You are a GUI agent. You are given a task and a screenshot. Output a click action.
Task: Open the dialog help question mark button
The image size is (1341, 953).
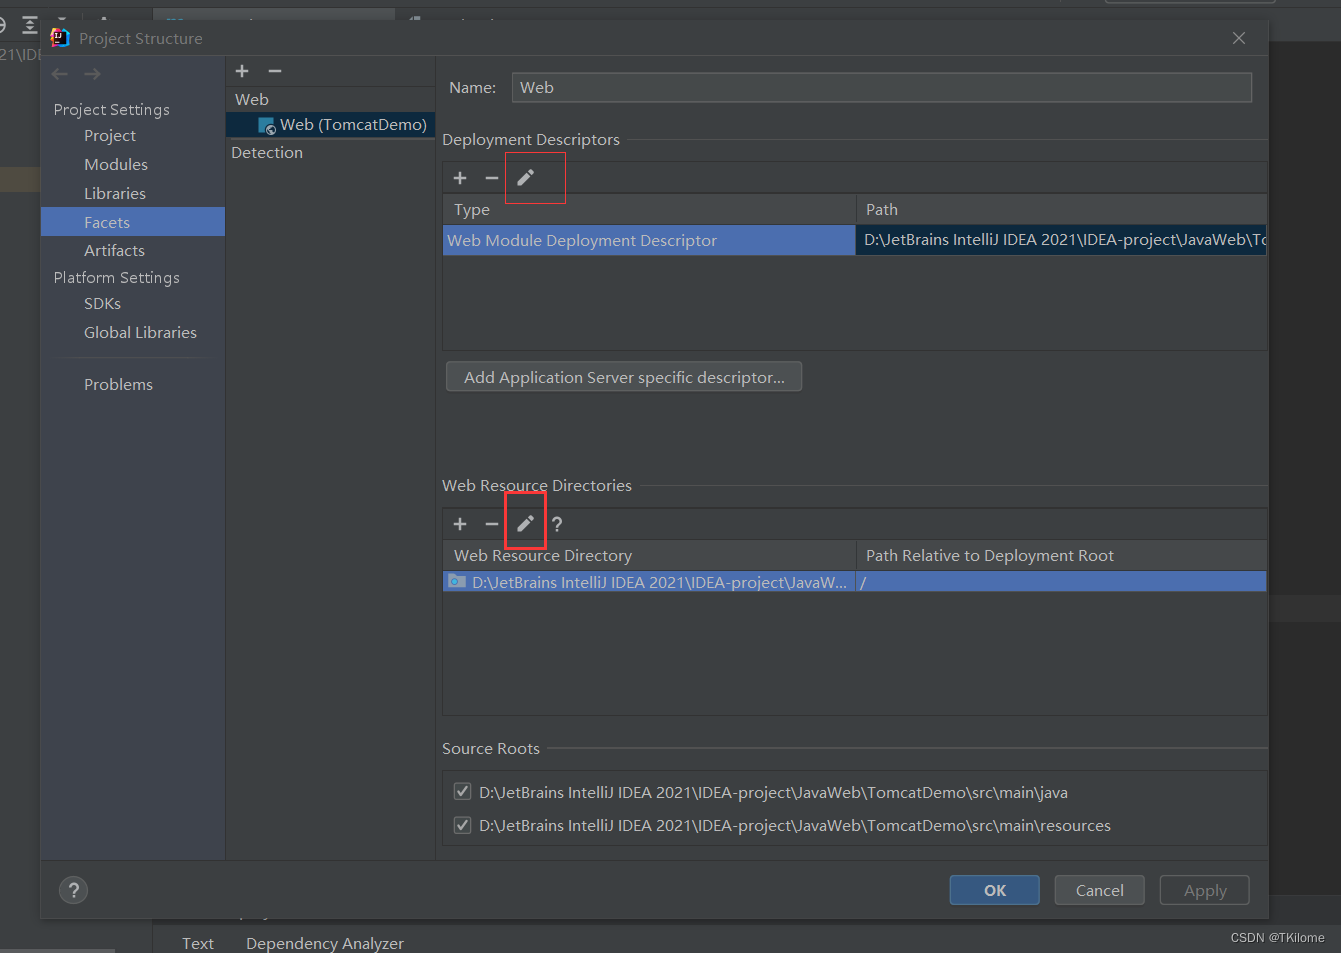point(73,890)
